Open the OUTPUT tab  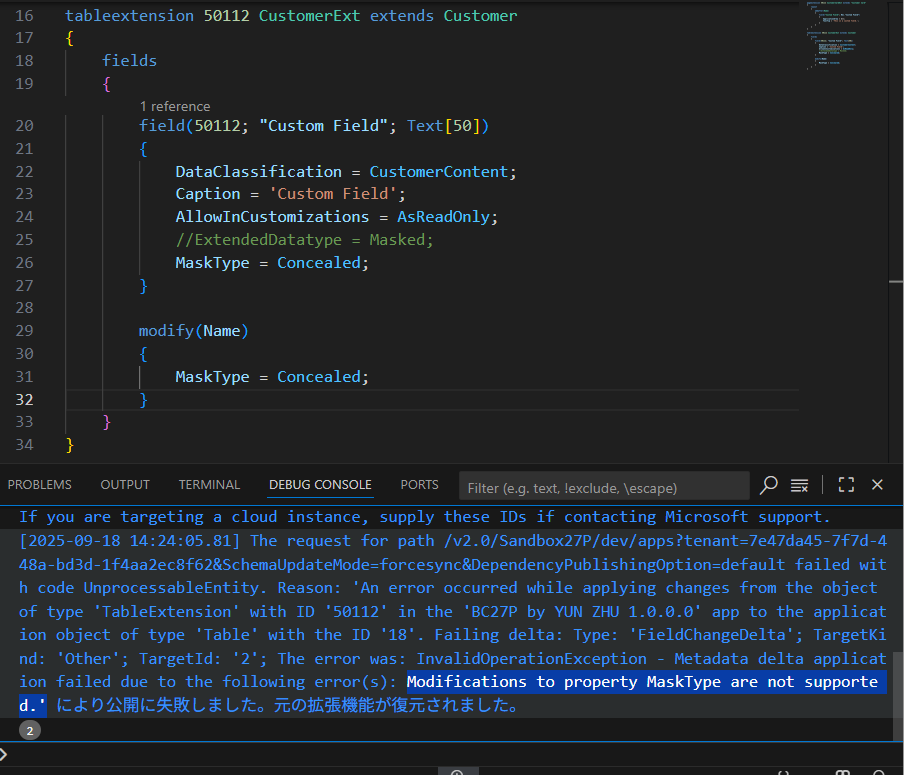tap(125, 485)
